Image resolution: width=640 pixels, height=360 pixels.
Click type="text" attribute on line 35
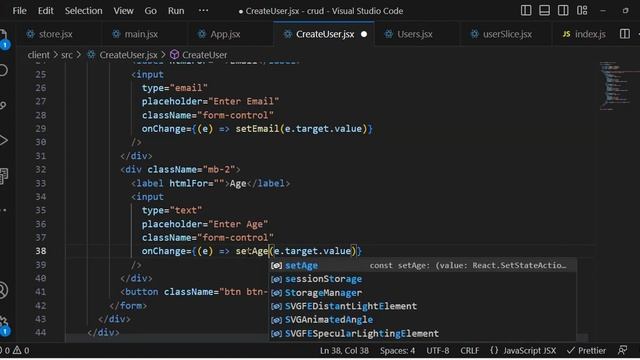[172, 210]
